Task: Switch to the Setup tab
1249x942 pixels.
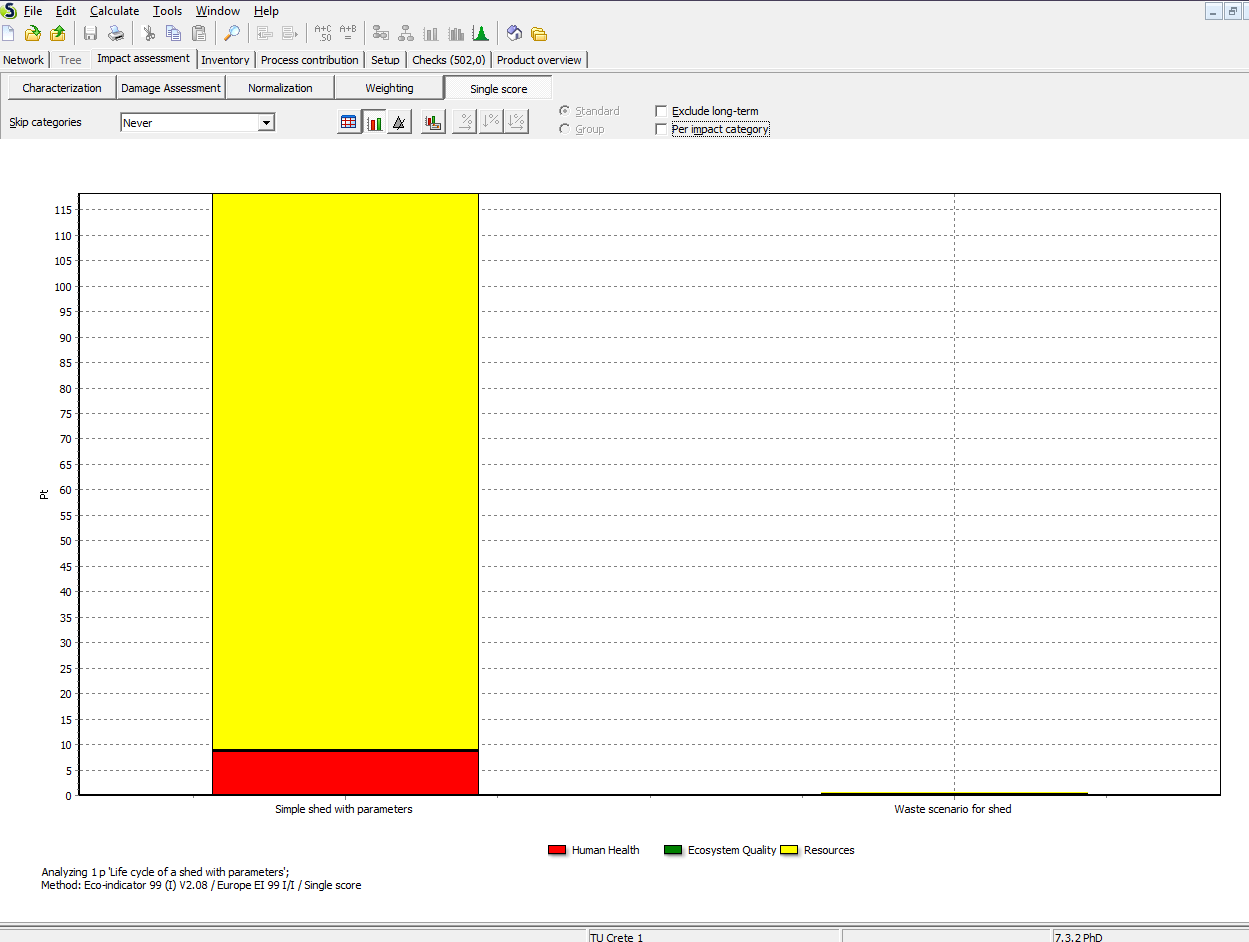Action: point(385,60)
